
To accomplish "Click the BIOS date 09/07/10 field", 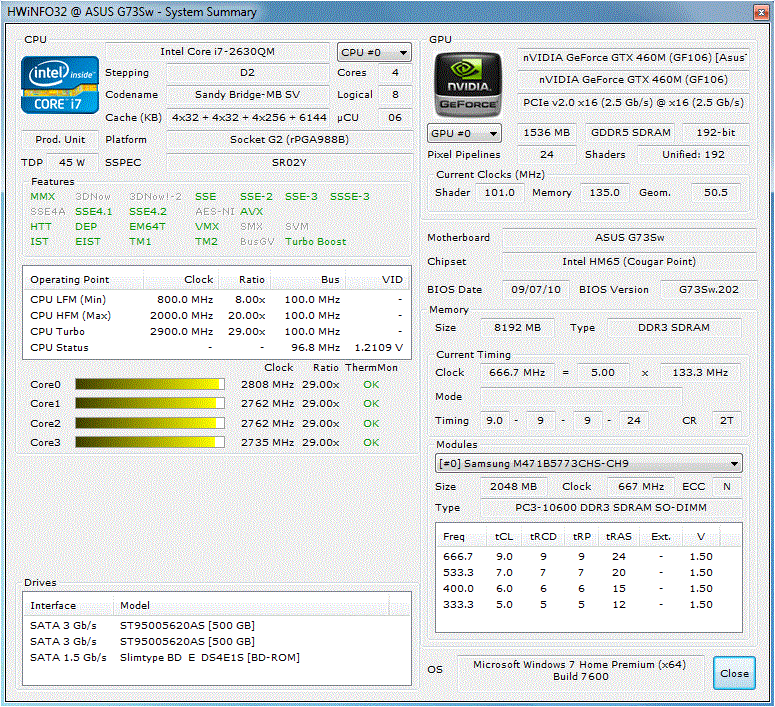I will pyautogui.click(x=536, y=289).
